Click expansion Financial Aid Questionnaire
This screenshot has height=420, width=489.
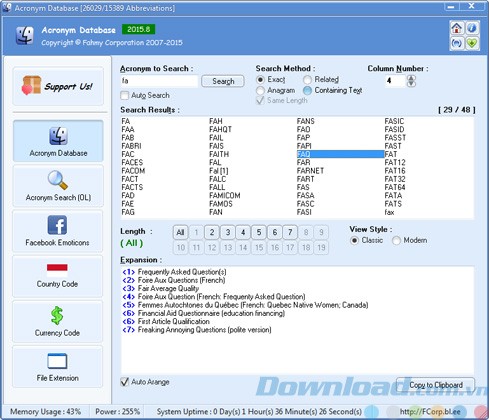pos(211,313)
